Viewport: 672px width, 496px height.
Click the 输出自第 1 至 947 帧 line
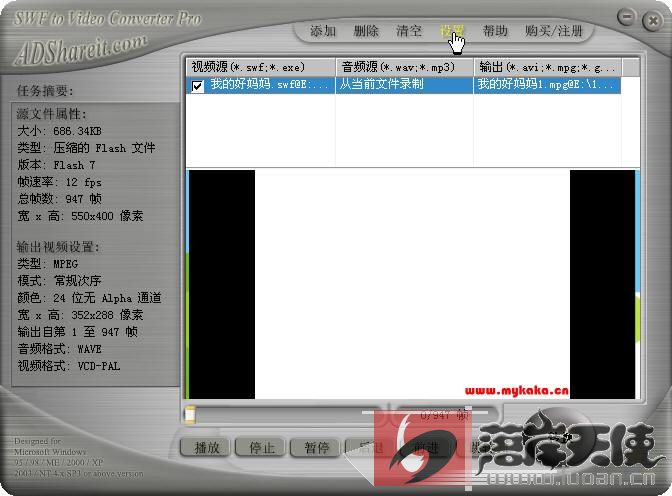(x=78, y=332)
